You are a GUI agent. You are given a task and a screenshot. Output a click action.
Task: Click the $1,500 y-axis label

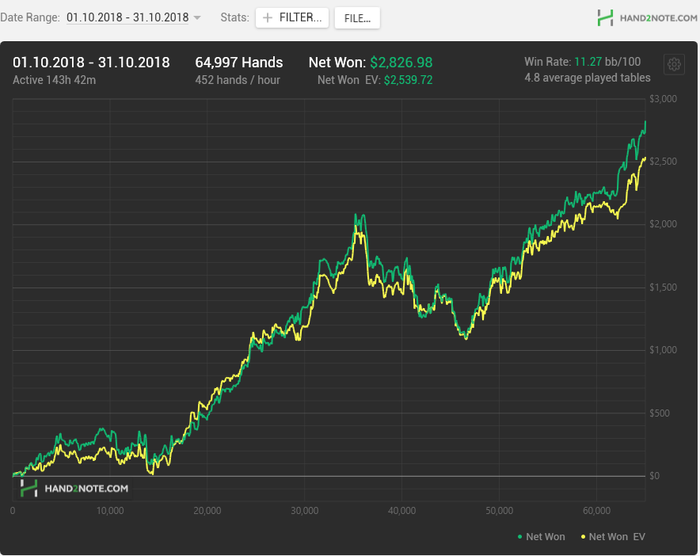pos(663,287)
